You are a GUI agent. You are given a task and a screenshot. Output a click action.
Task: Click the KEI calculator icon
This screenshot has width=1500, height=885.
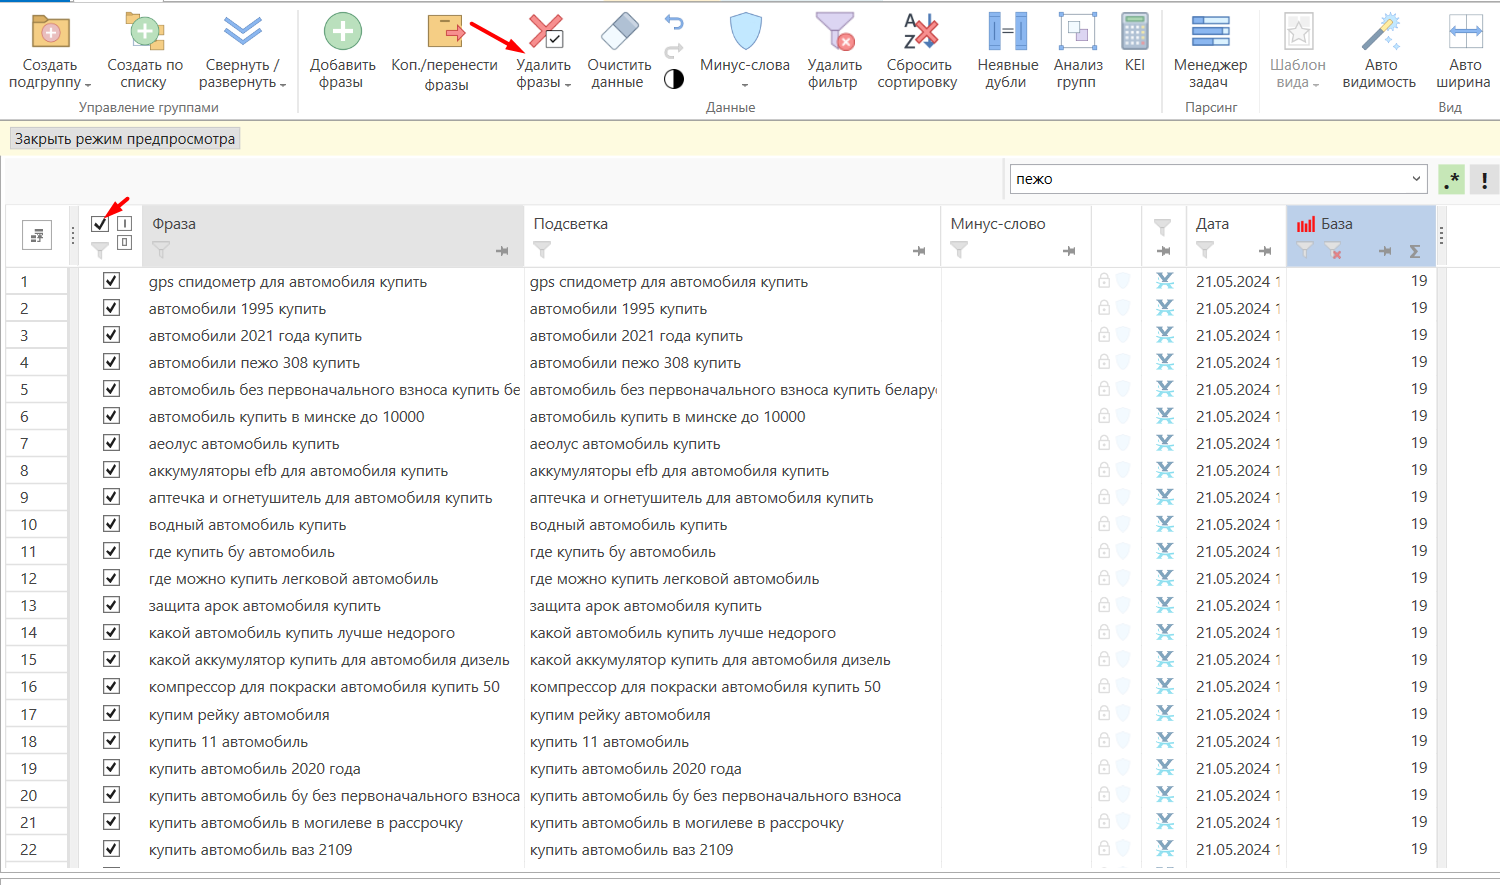[1134, 31]
